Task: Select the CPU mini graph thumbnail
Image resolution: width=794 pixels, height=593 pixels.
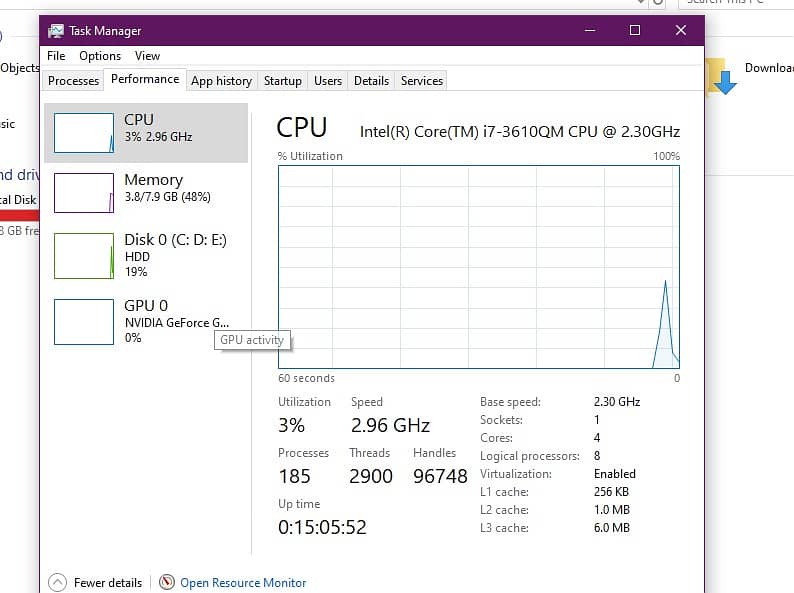Action: pos(84,133)
